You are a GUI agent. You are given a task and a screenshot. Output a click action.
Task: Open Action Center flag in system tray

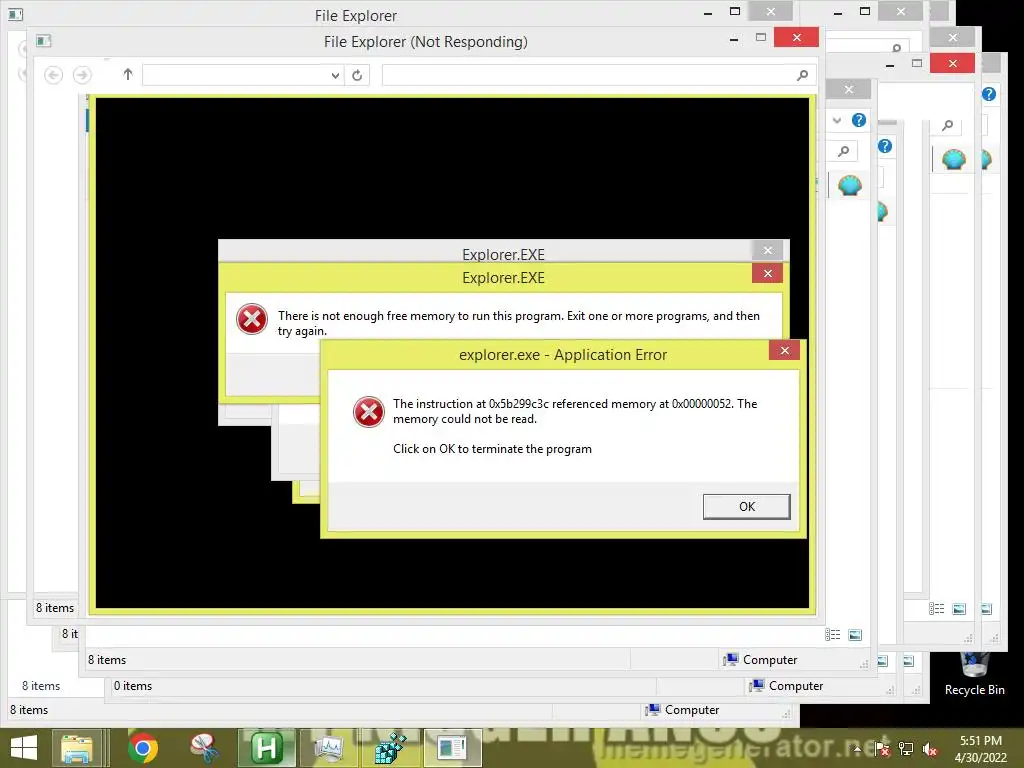(x=882, y=749)
